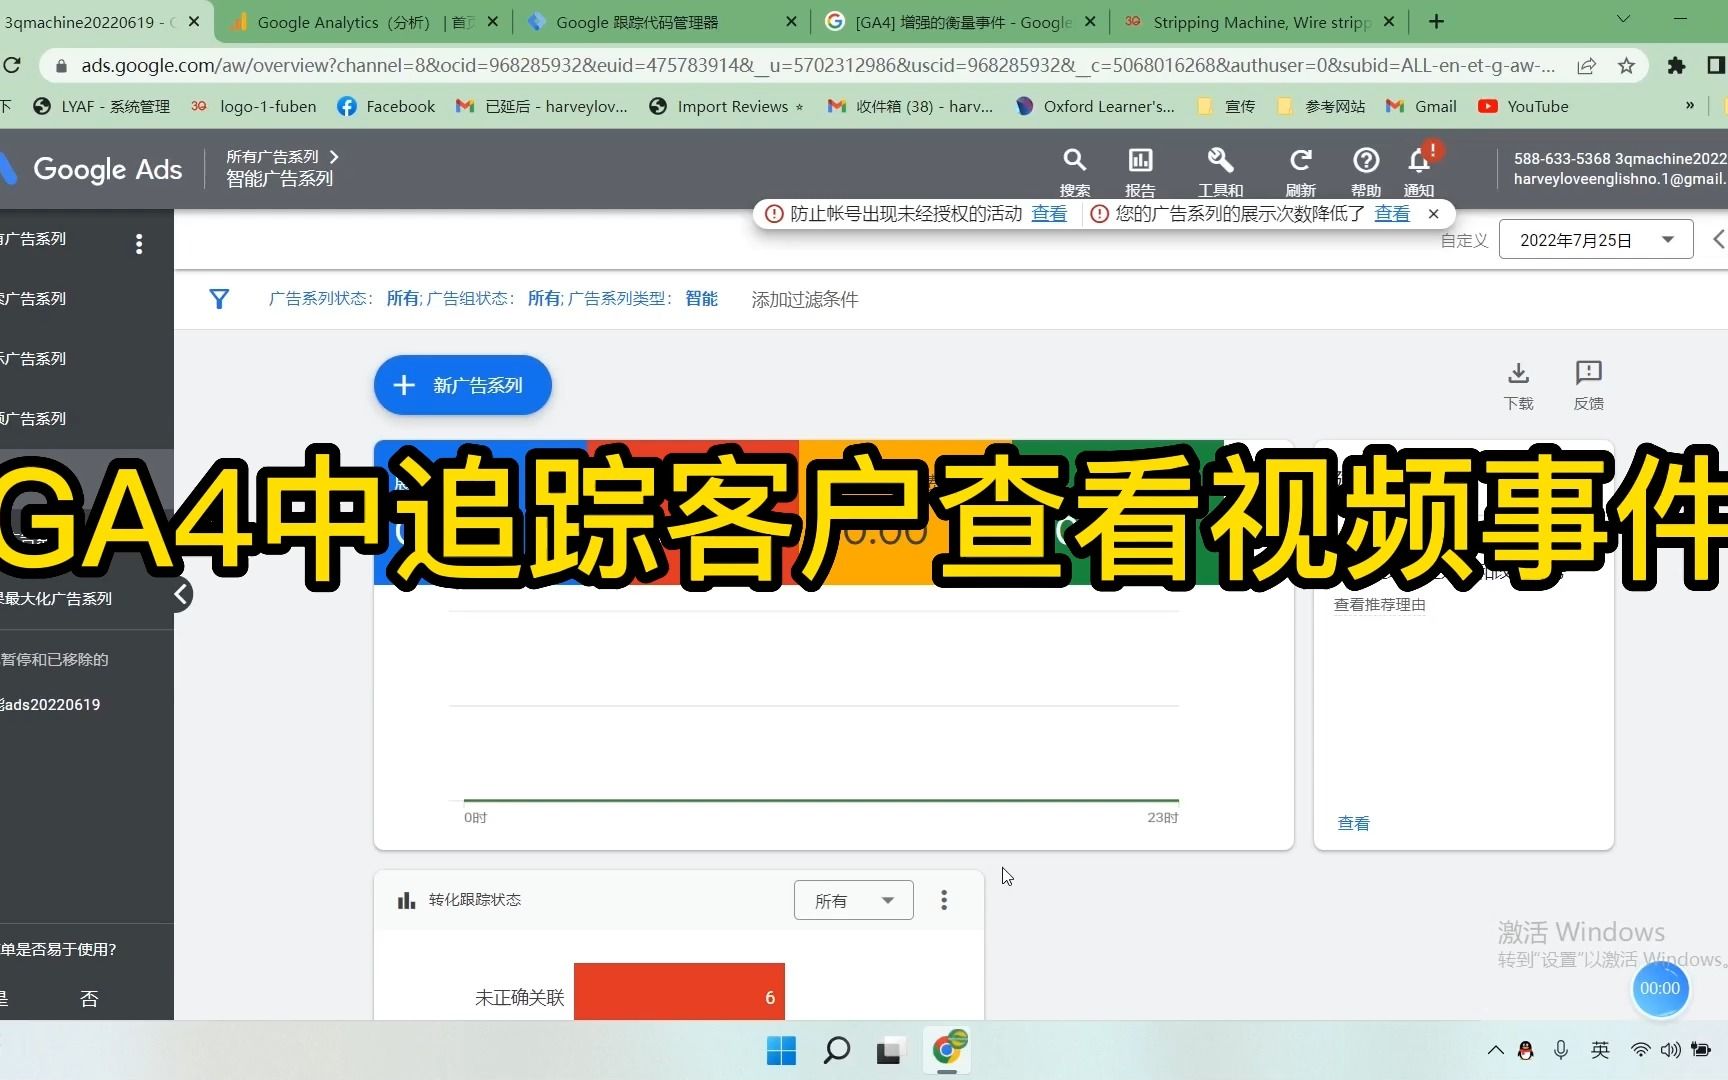Image resolution: width=1728 pixels, height=1080 pixels.
Task: Answer 否 to ease-of-use survey
Action: (x=89, y=998)
